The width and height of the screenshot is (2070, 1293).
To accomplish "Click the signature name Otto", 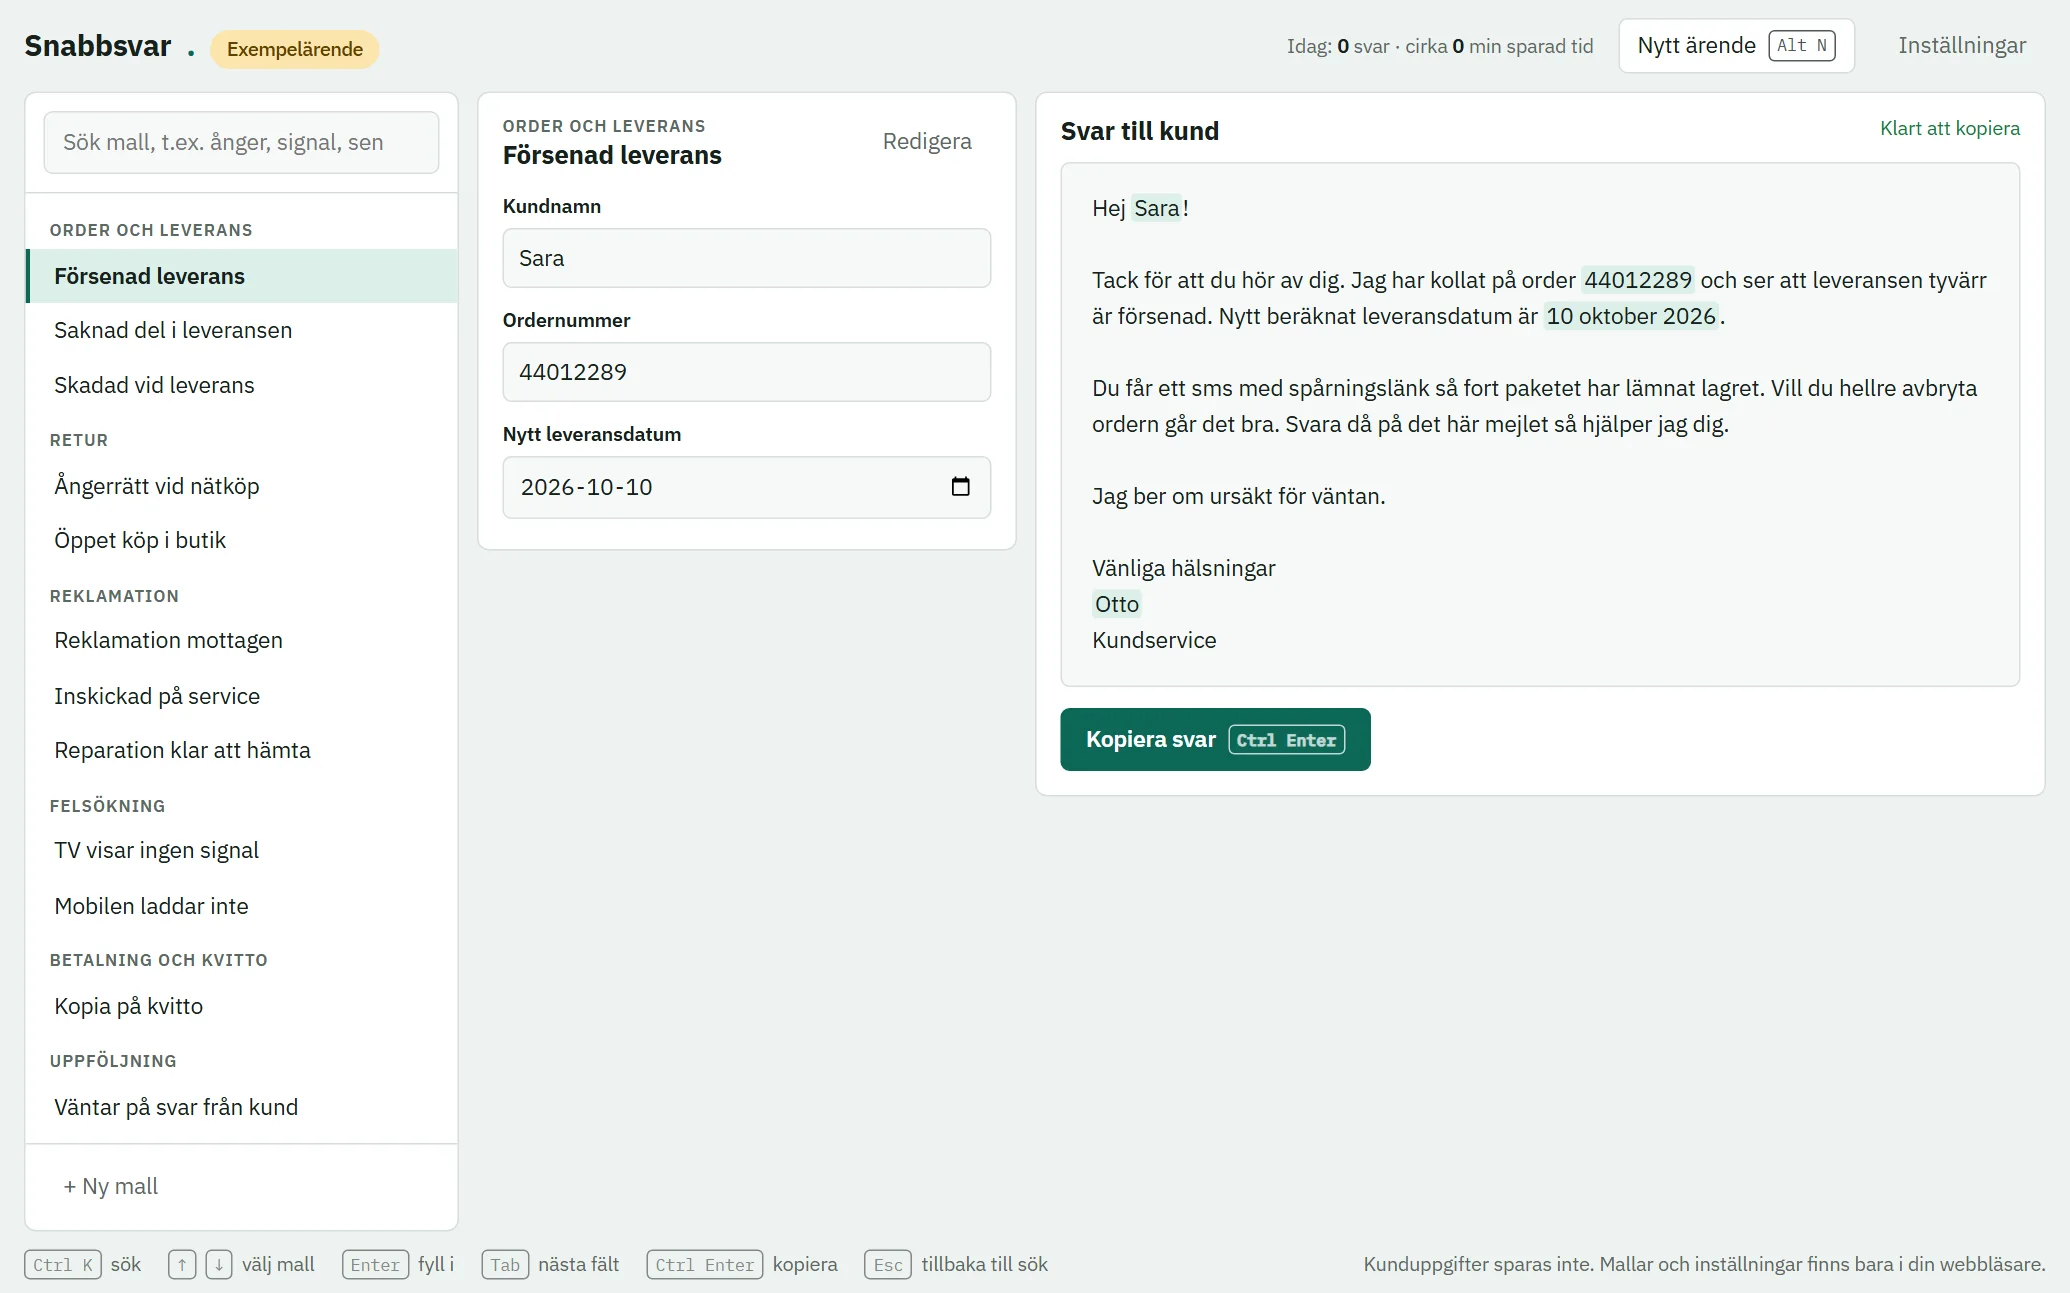I will [1117, 604].
